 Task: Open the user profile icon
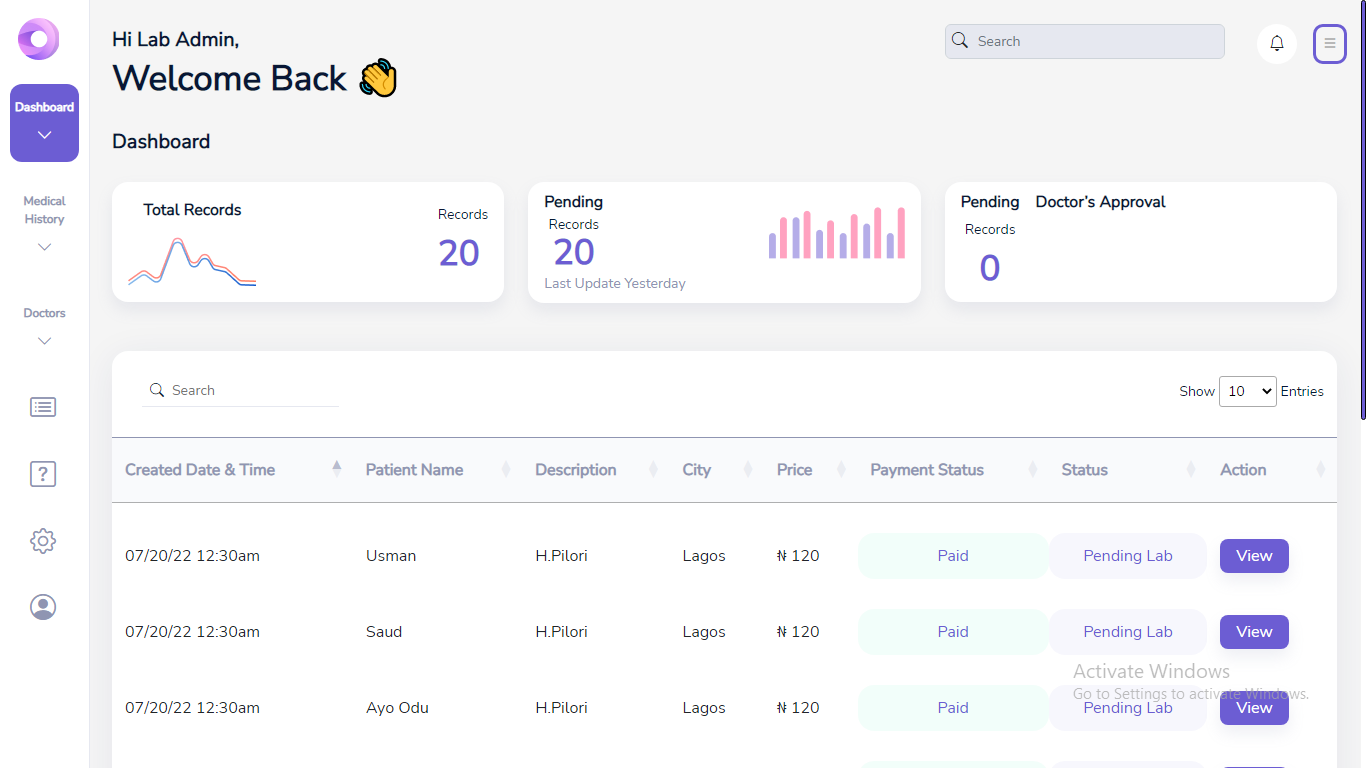pyautogui.click(x=43, y=607)
